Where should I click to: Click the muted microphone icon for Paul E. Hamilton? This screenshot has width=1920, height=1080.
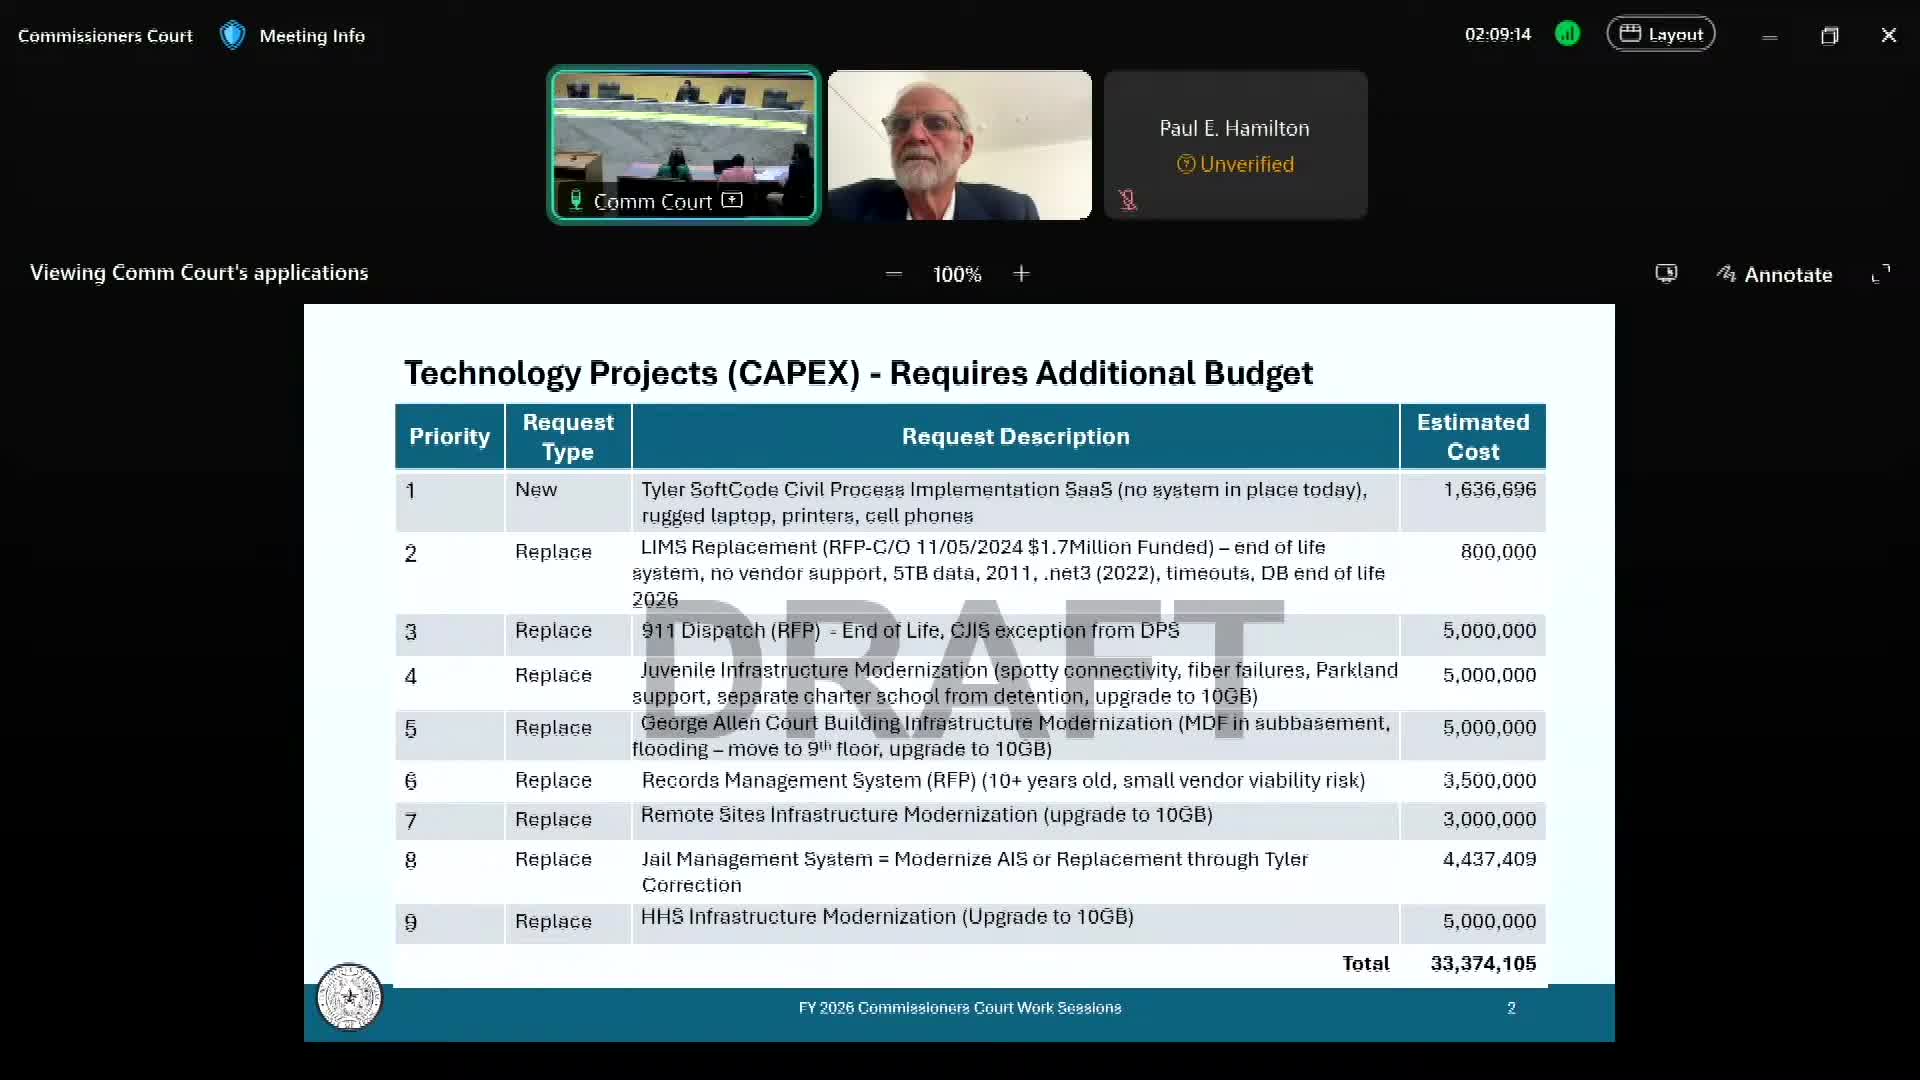tap(1127, 199)
